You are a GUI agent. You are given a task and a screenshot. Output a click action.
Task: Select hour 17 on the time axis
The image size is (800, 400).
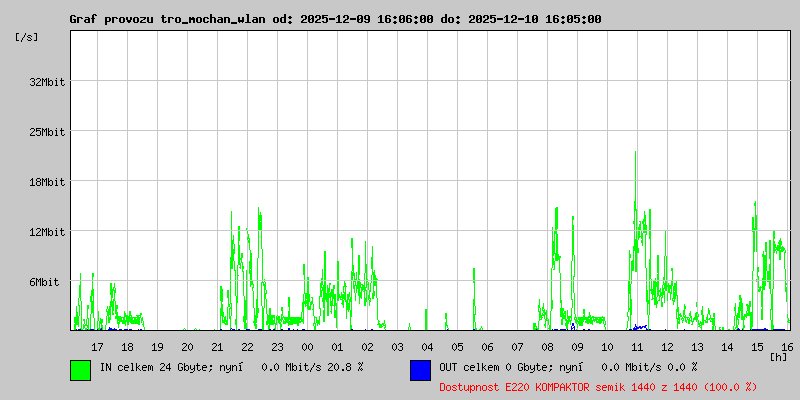click(x=97, y=346)
